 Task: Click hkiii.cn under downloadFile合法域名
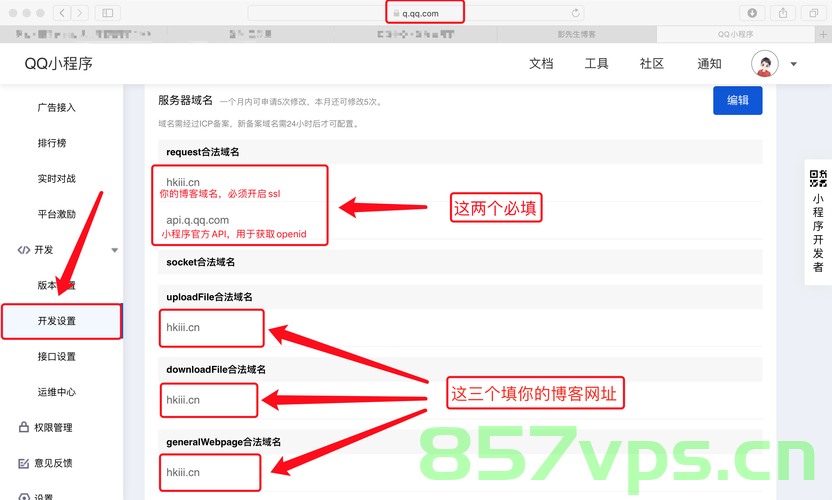[x=183, y=400]
